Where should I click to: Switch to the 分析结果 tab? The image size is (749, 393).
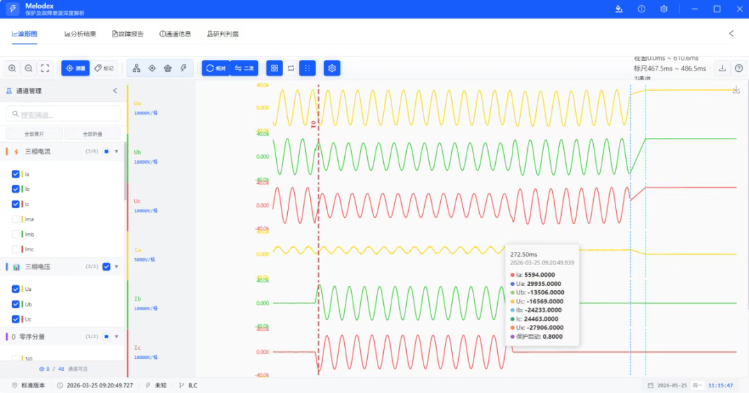(x=80, y=34)
